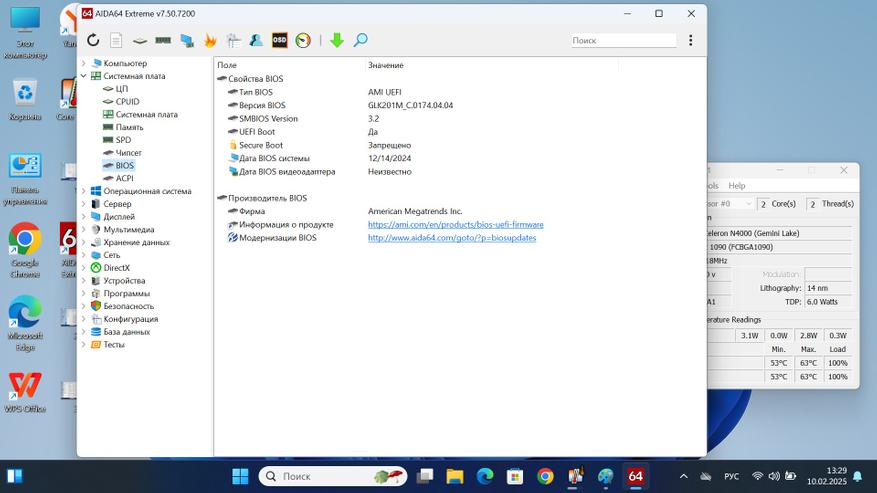Expand the Компьютер tree node

point(84,63)
